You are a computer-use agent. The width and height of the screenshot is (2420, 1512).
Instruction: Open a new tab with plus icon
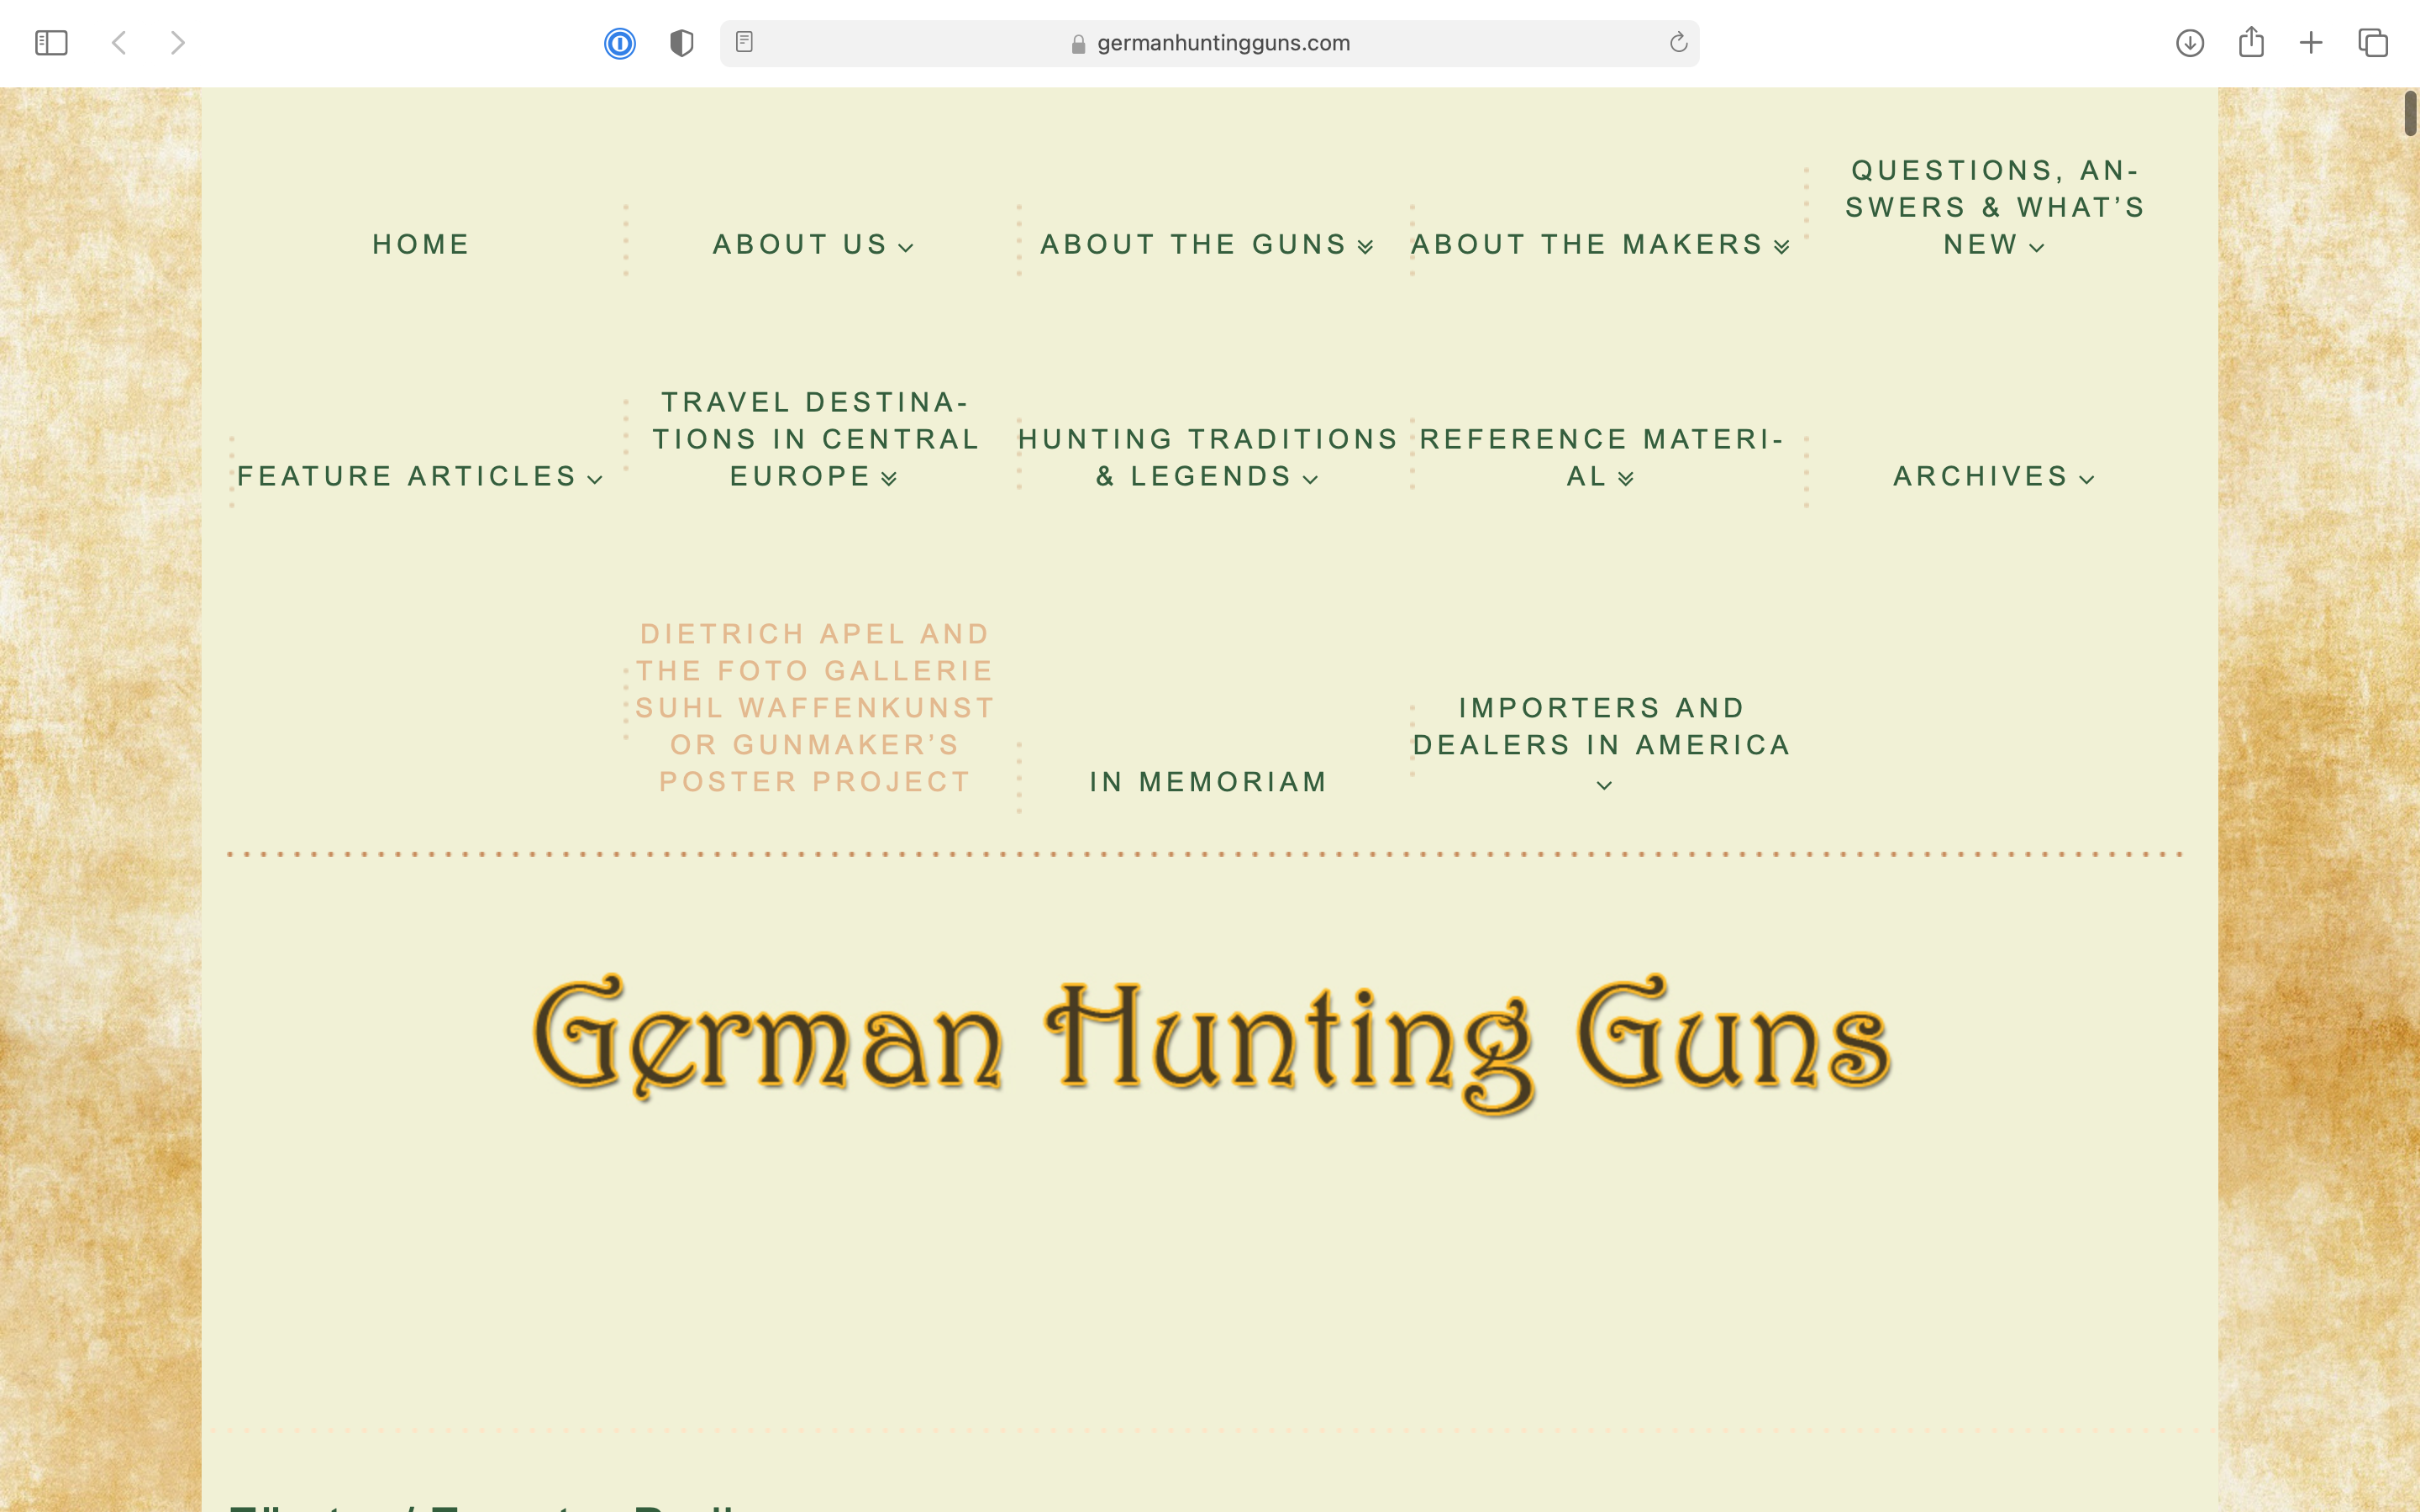(2311, 43)
